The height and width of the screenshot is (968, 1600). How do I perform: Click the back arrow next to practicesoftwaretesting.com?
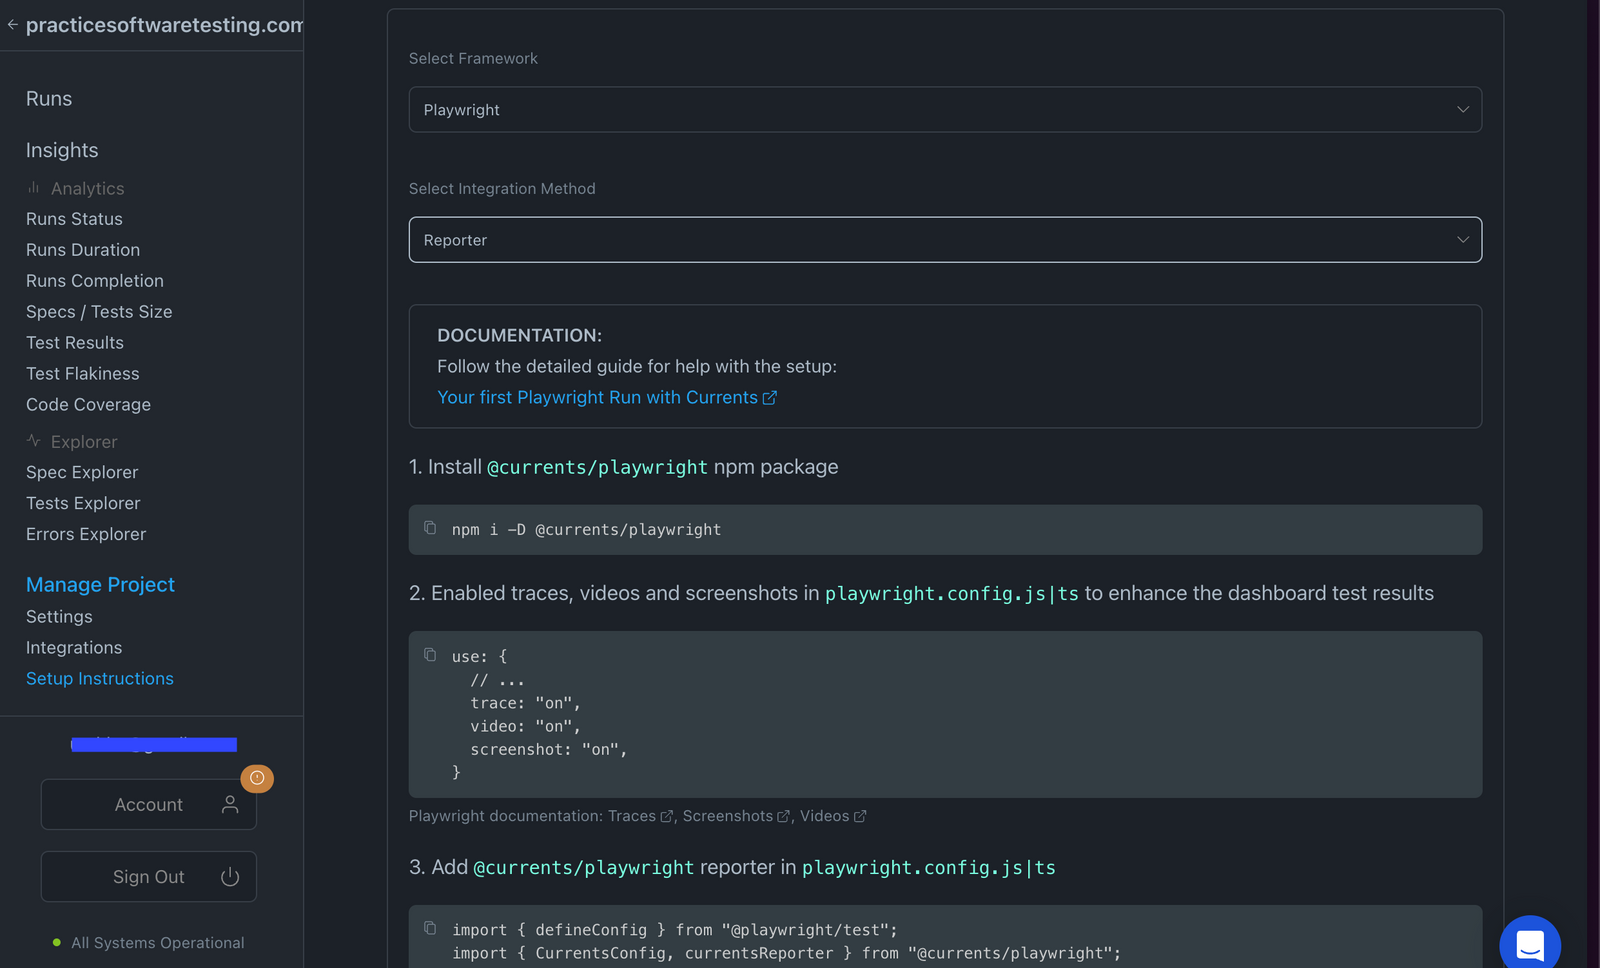click(13, 25)
